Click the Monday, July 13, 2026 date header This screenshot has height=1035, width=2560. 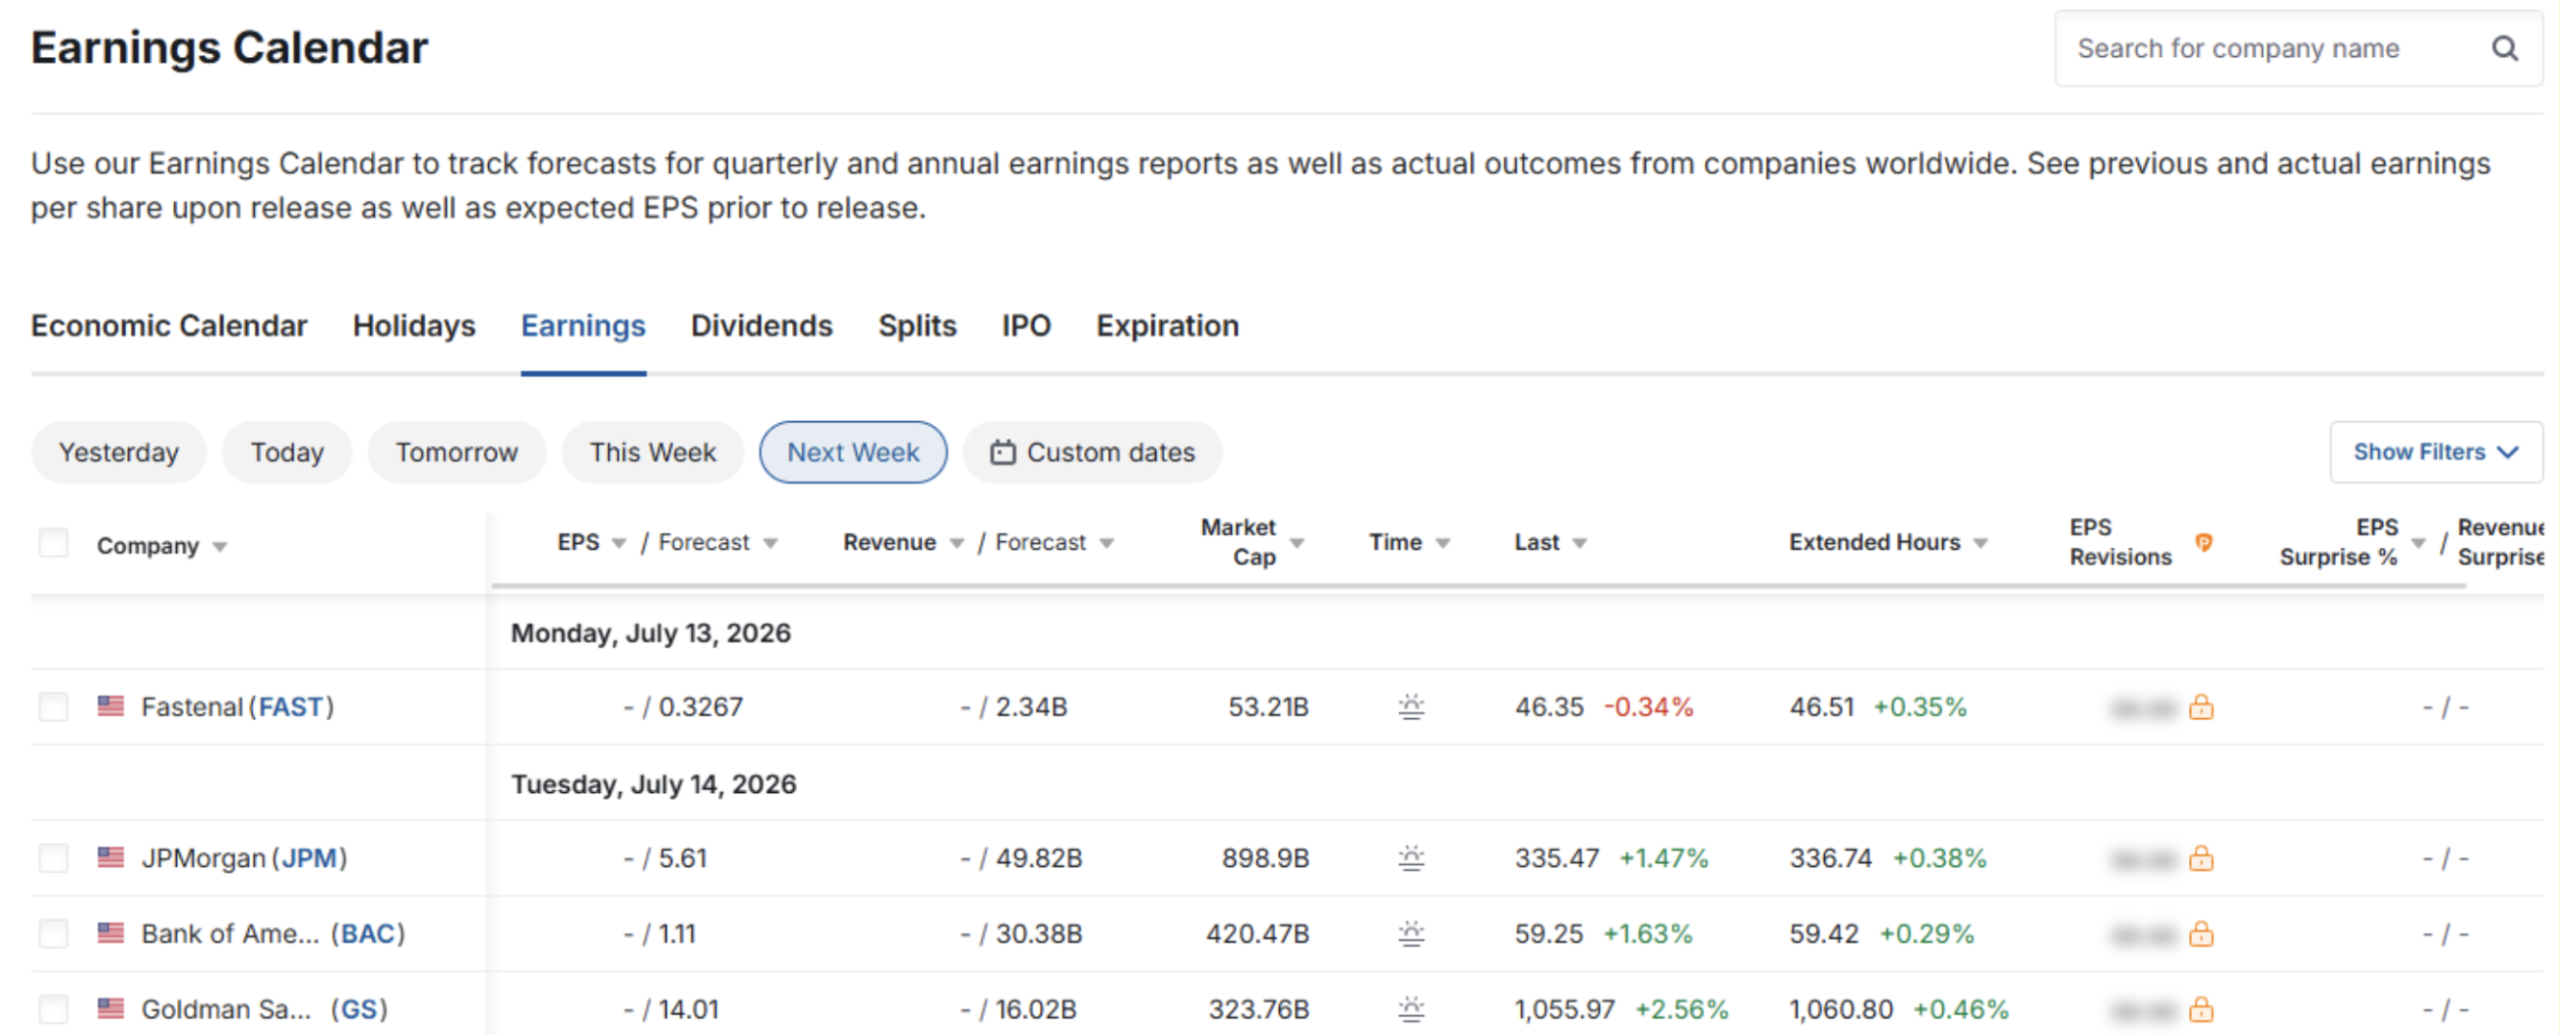(651, 633)
